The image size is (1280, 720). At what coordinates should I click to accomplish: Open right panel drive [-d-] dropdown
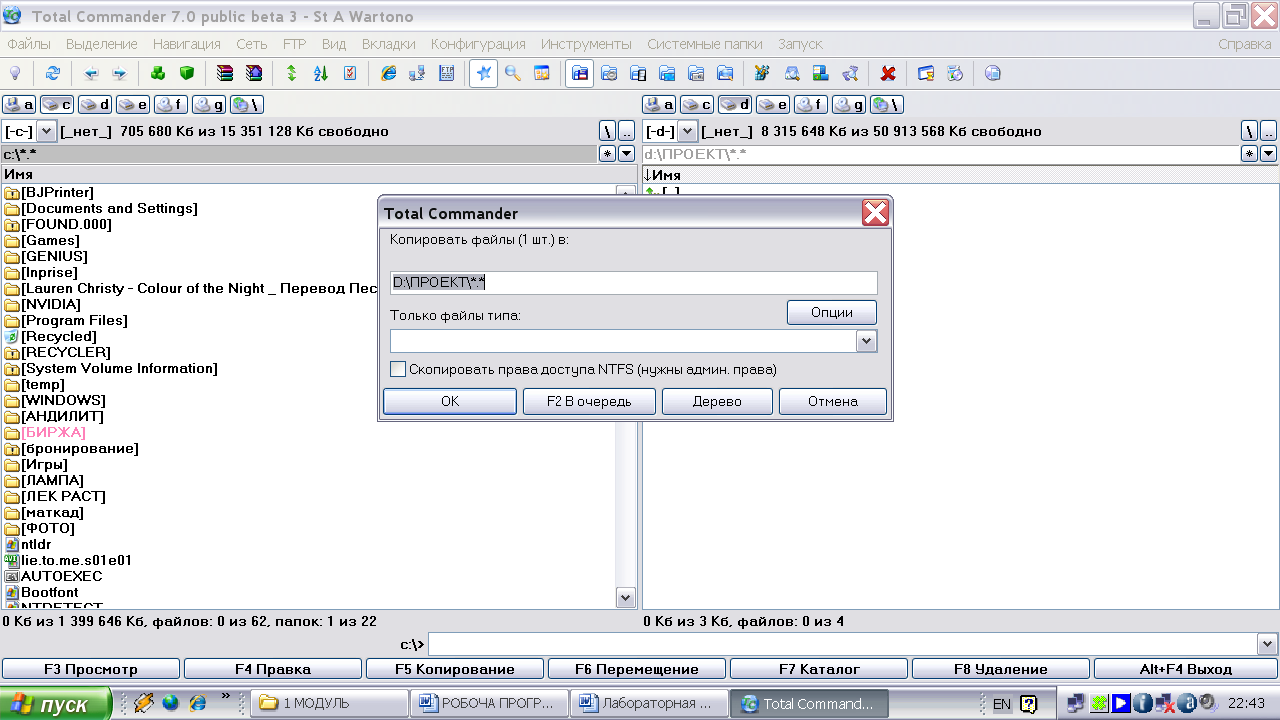pyautogui.click(x=687, y=131)
